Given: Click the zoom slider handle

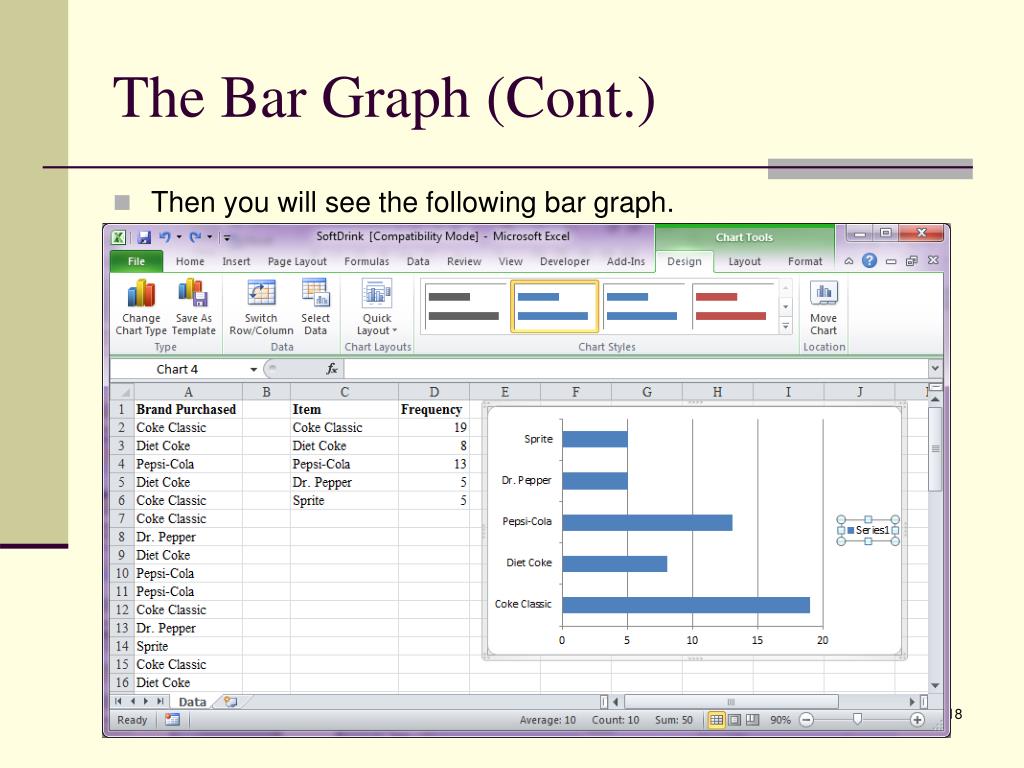Looking at the screenshot, I should pos(857,719).
